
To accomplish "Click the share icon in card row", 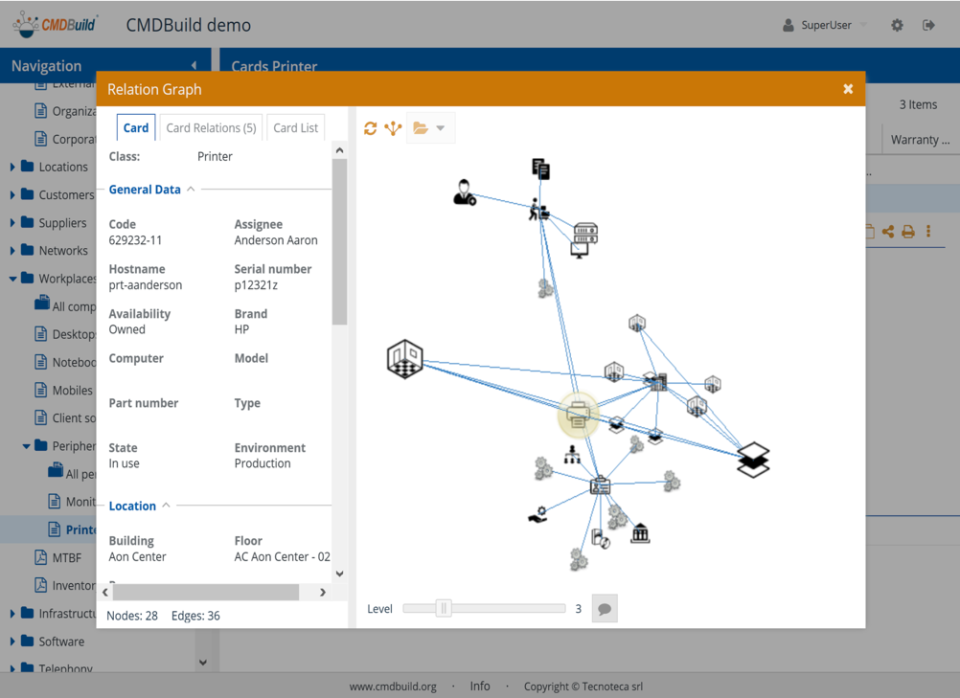I will [888, 231].
